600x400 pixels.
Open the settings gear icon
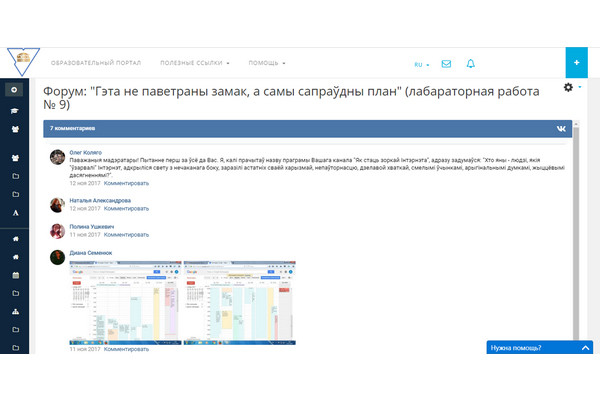569,89
